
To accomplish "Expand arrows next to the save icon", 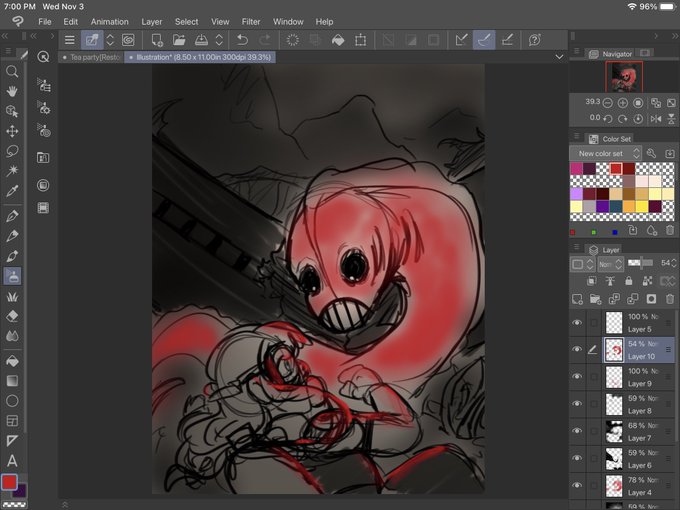I will (219, 40).
